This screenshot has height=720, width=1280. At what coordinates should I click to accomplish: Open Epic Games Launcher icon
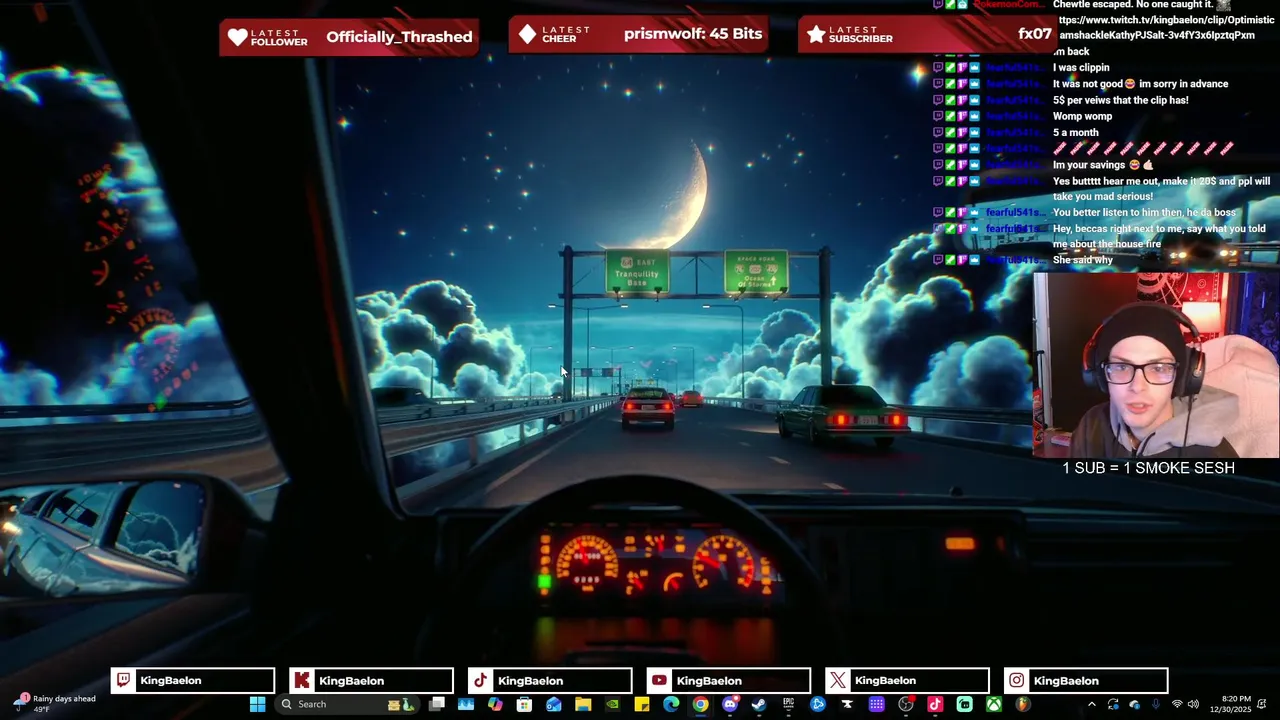pos(788,704)
